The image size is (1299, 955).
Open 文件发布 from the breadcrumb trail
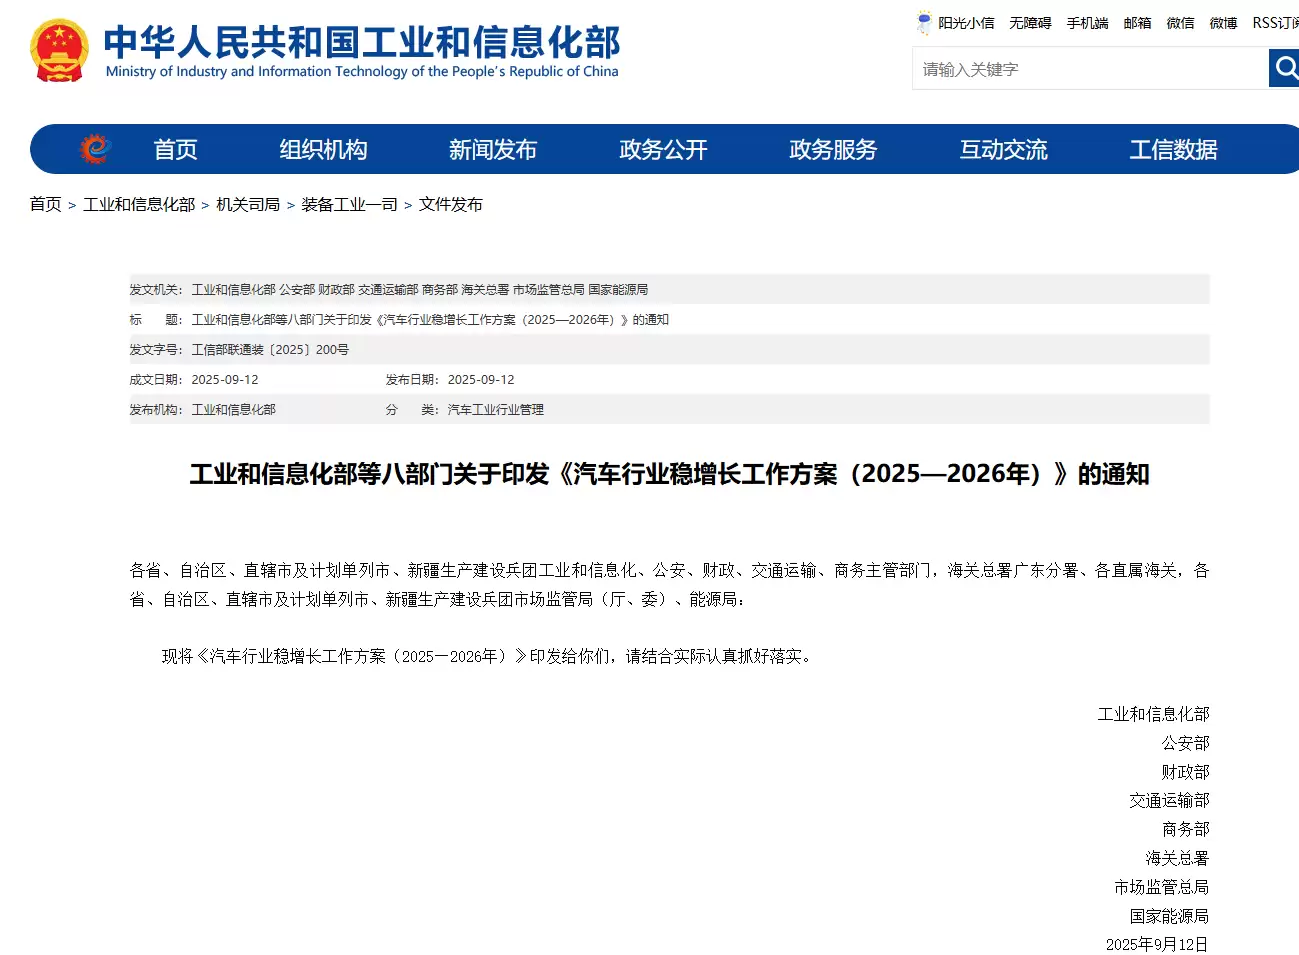pyautogui.click(x=449, y=203)
